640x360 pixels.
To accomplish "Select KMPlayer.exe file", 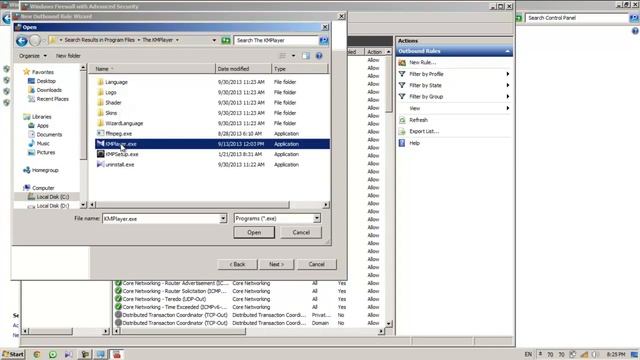I will tap(212, 144).
